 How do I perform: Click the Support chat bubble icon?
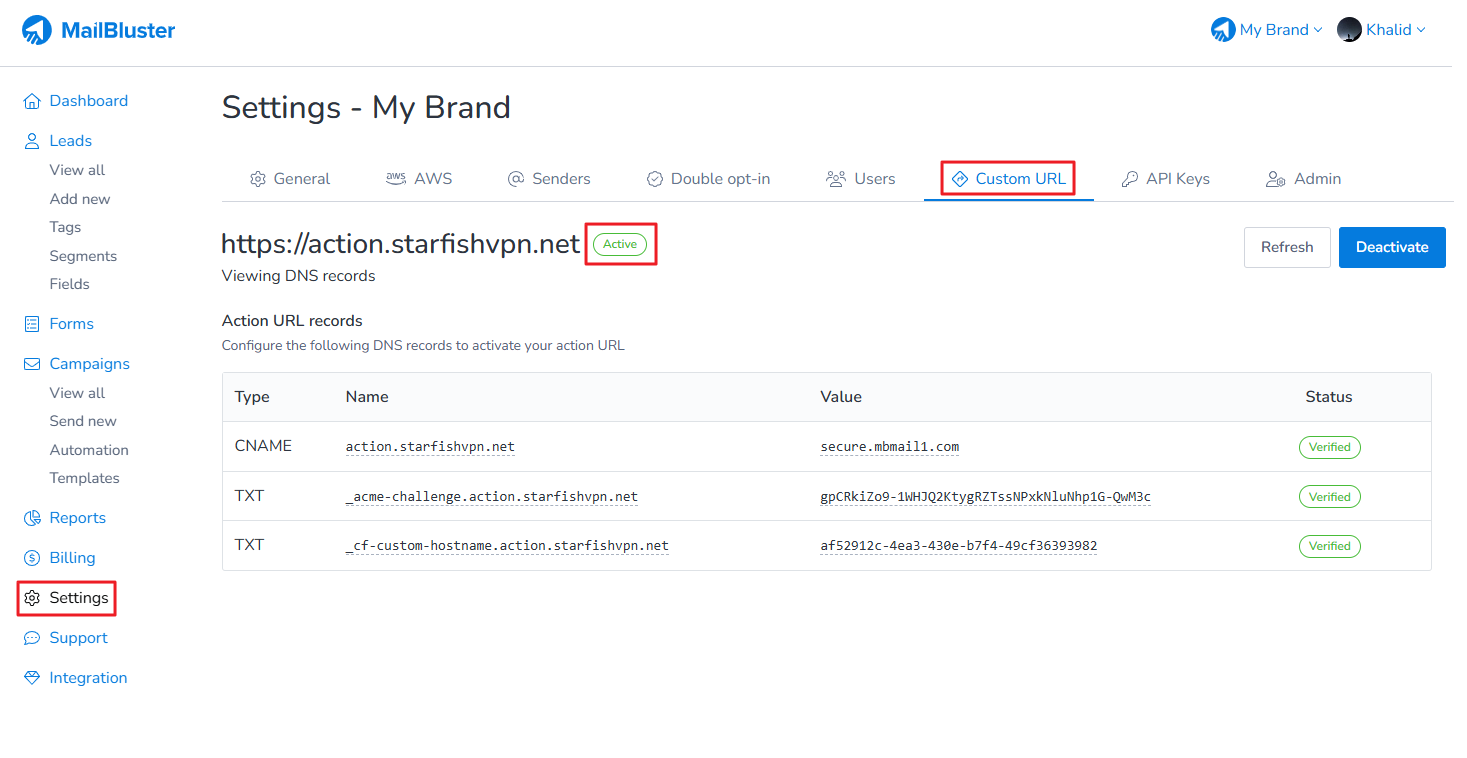click(32, 638)
